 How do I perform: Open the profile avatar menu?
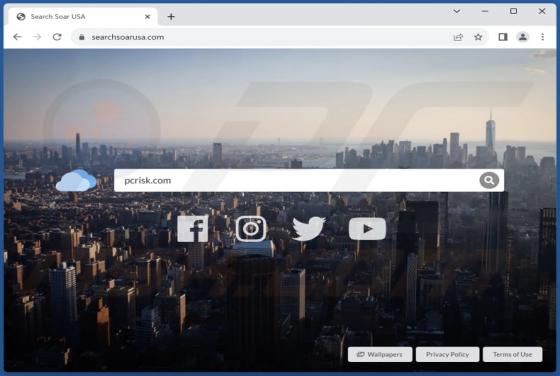523,37
